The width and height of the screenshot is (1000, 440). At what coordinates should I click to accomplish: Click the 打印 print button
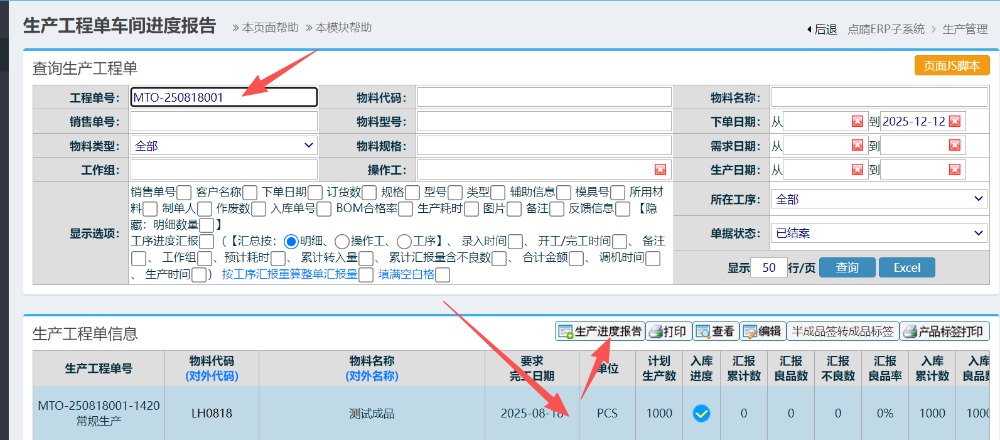point(667,331)
